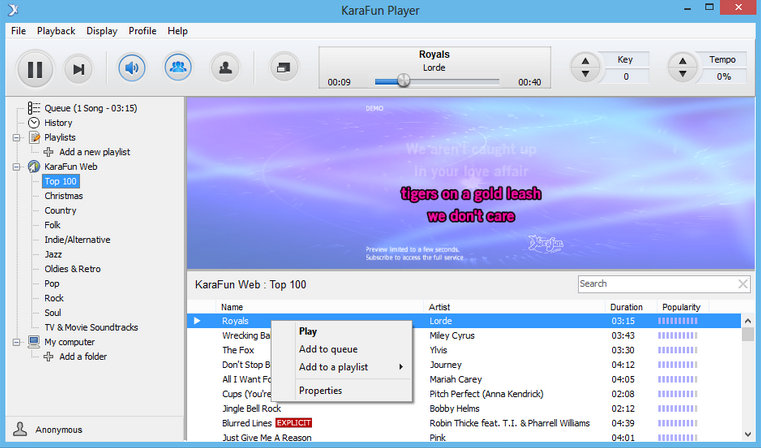
Task: Select Soul category
Action: coord(53,313)
